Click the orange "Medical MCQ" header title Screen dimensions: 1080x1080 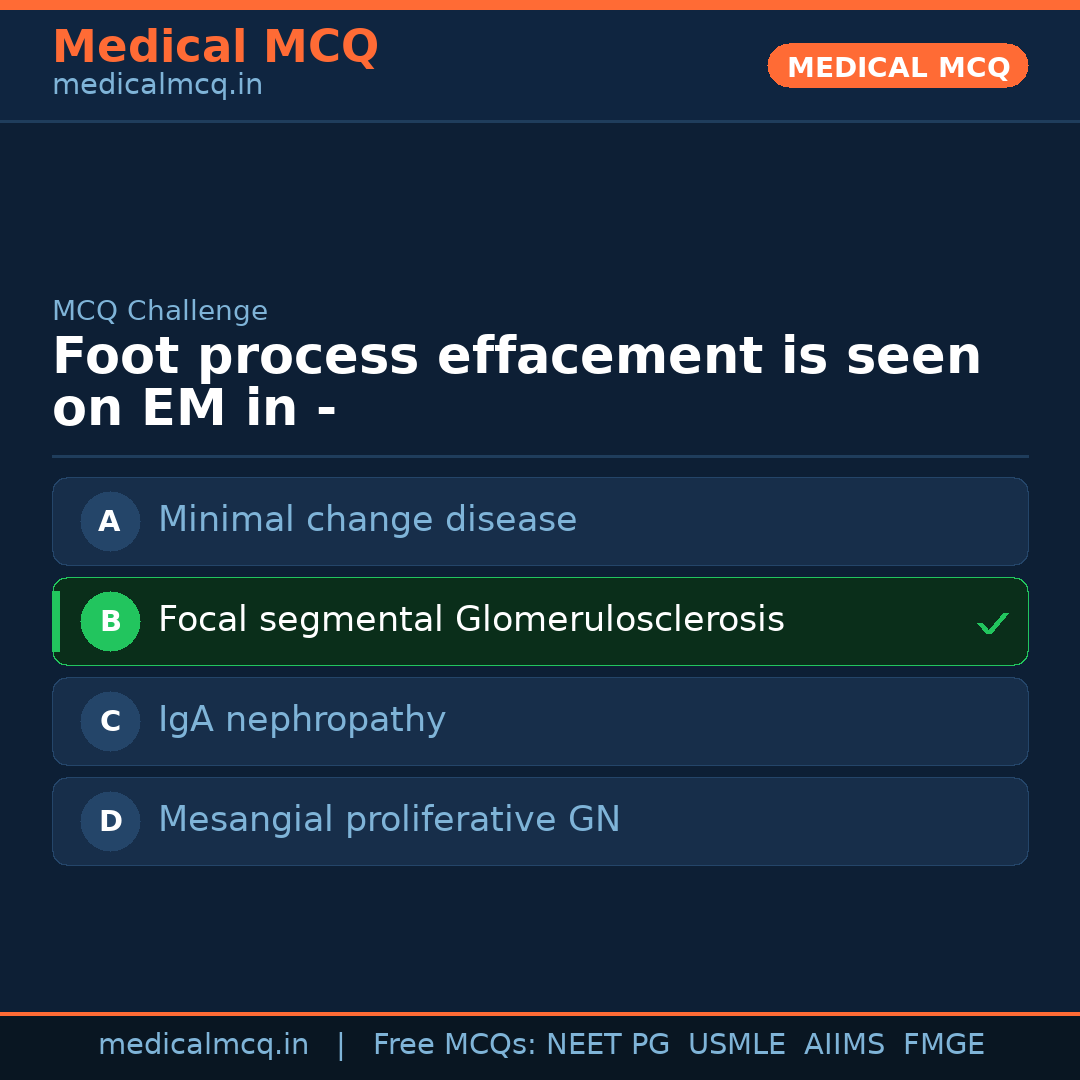215,47
